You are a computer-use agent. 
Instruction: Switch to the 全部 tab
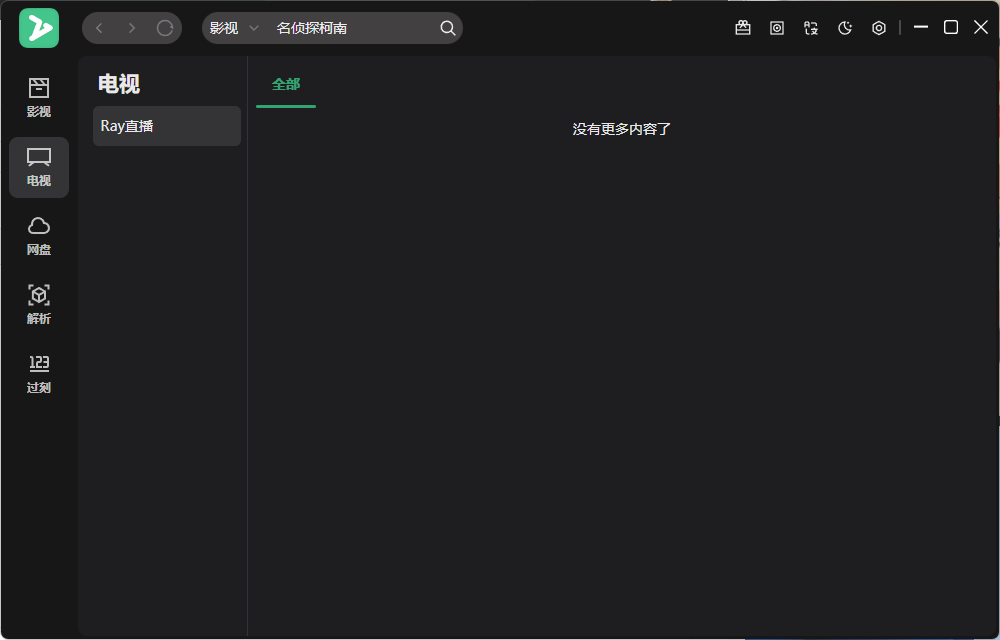click(286, 84)
